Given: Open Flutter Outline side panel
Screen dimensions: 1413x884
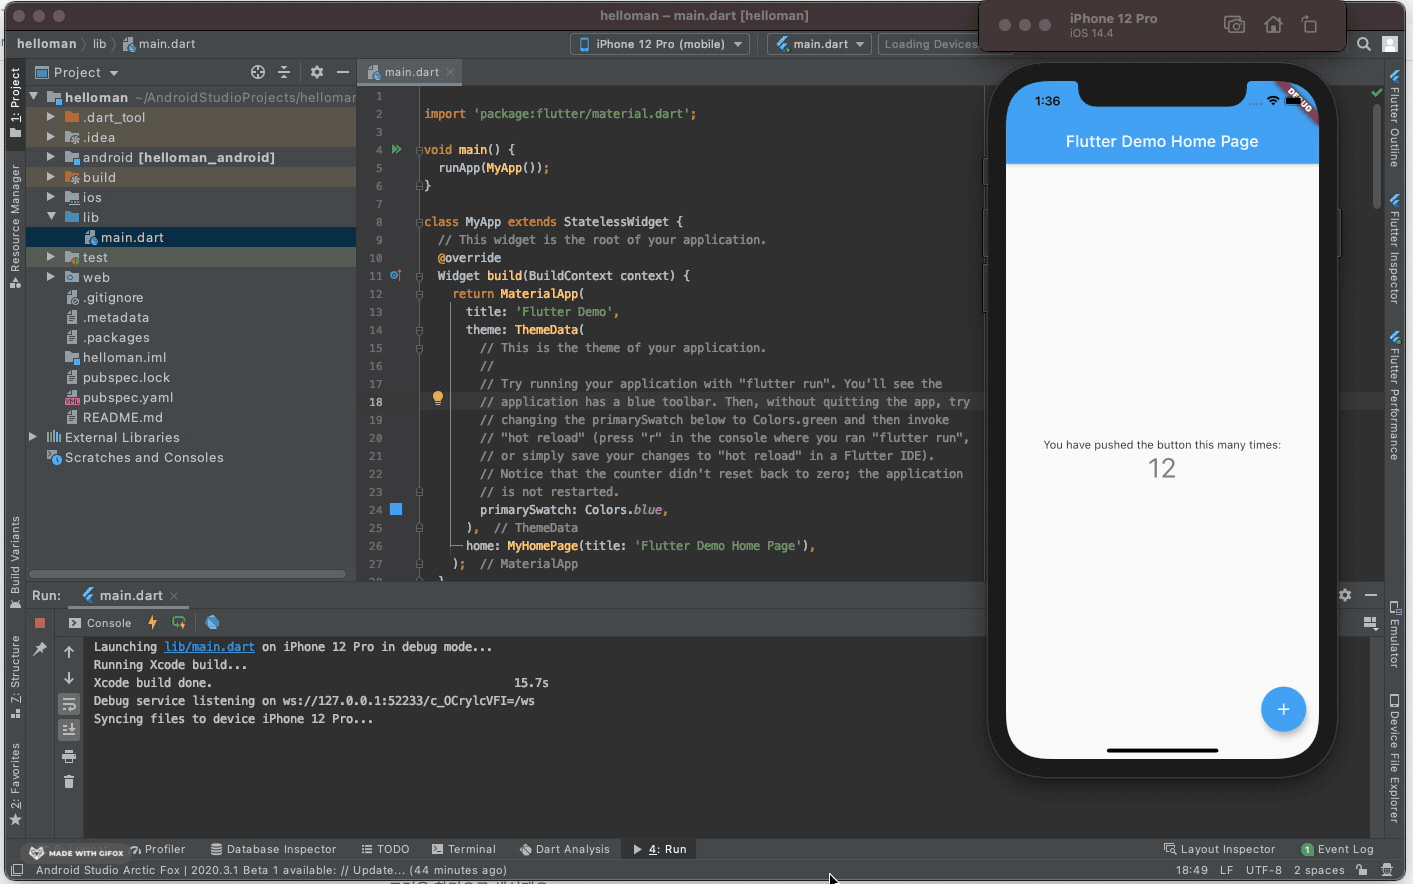Looking at the screenshot, I should coord(1395,118).
